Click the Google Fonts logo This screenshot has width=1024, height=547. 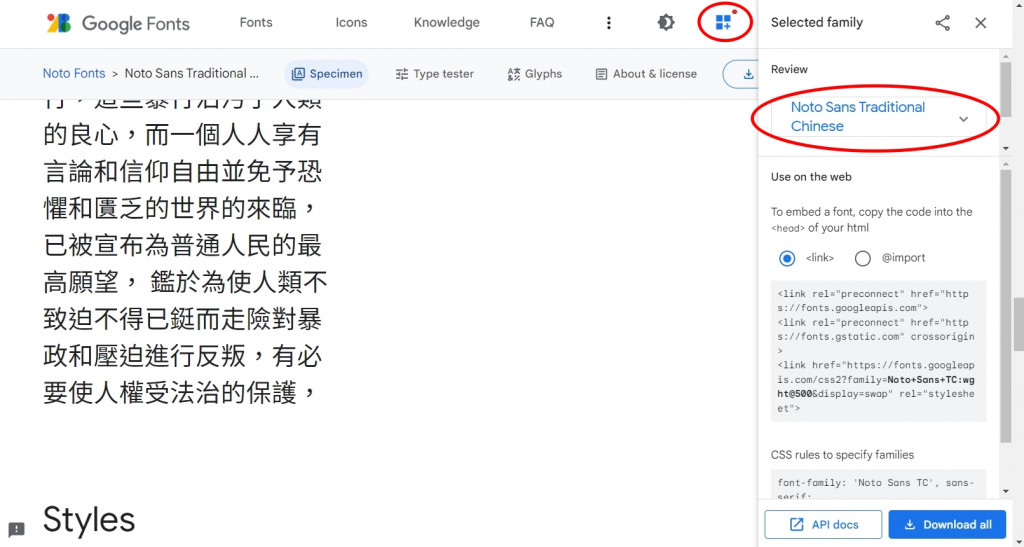(118, 23)
